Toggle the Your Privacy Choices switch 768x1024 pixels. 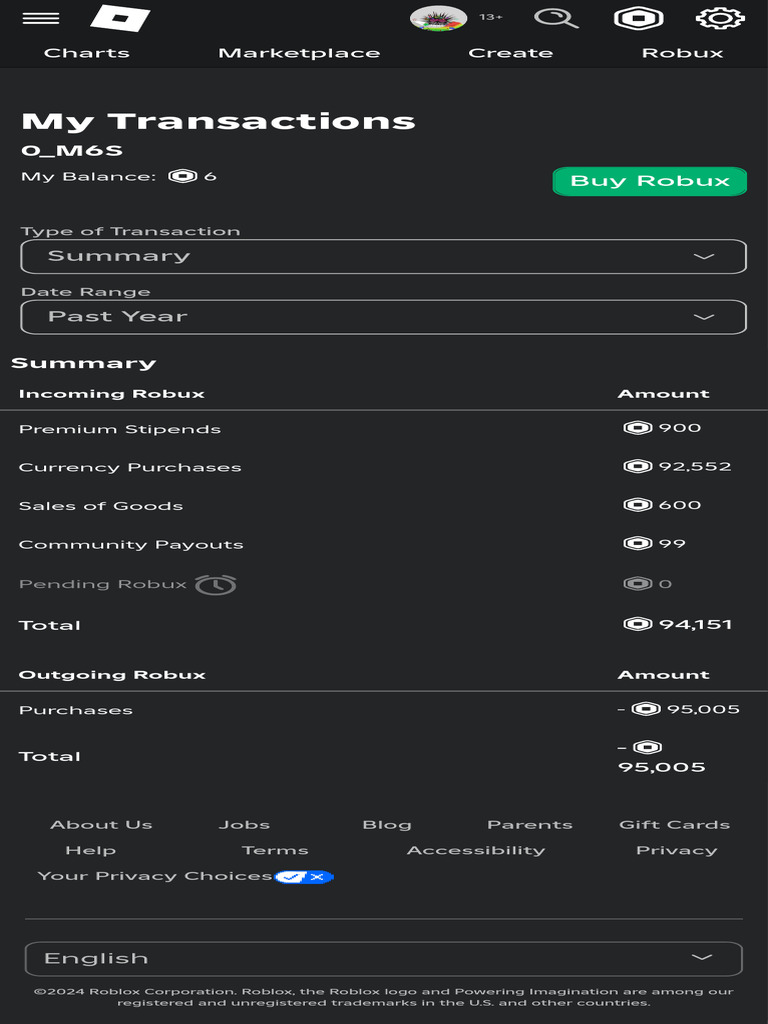(x=304, y=877)
